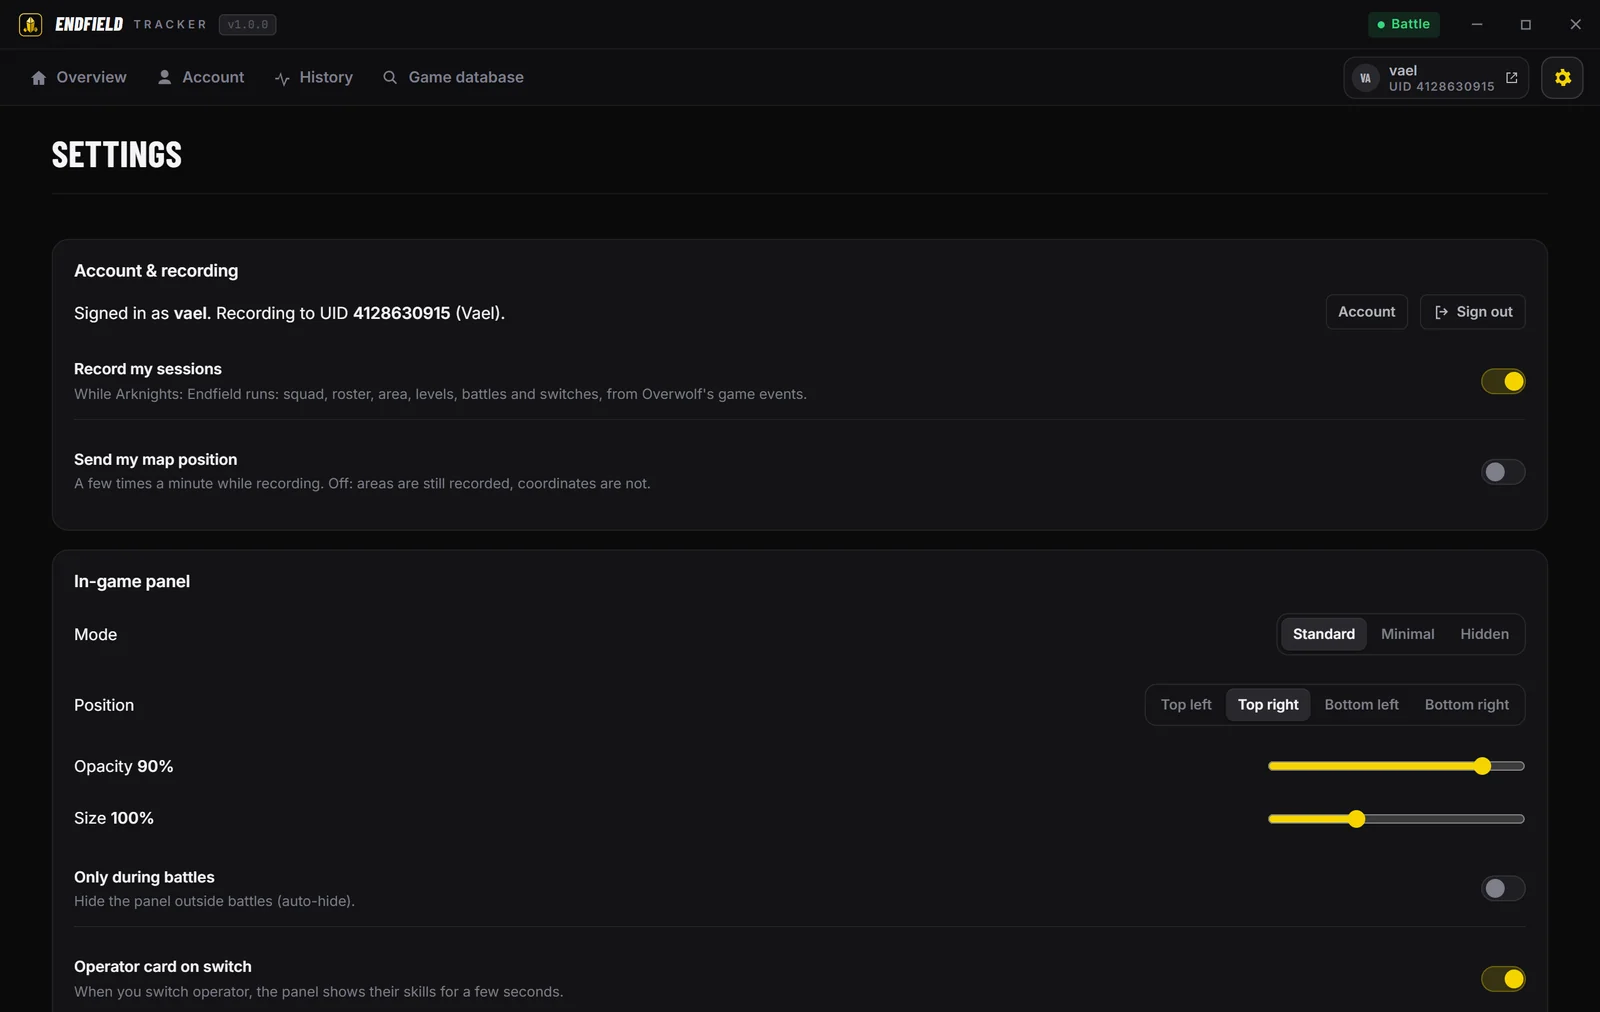1600x1012 pixels.
Task: Disable the Record my sessions toggle
Action: tap(1503, 381)
